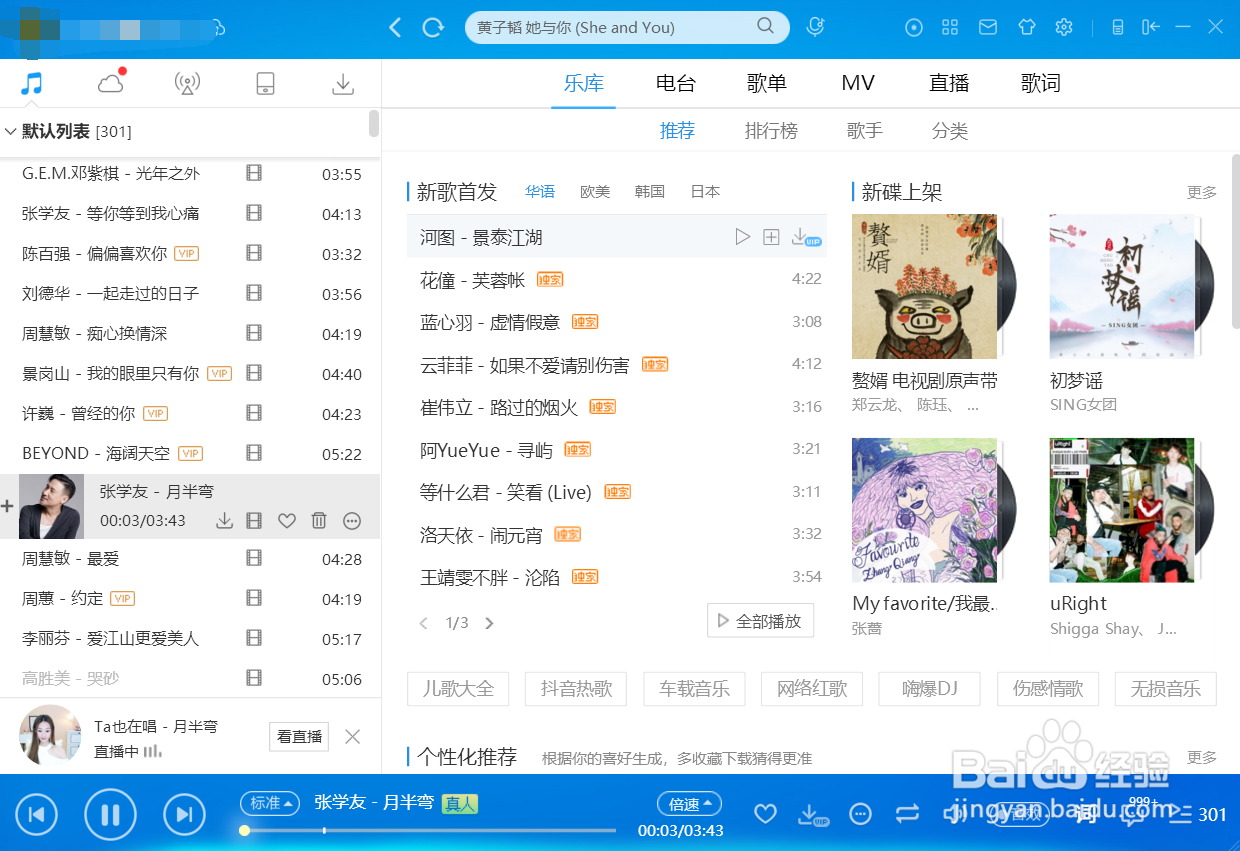
Task: Open the radio broadcast icon in sidebar
Action: 187,83
